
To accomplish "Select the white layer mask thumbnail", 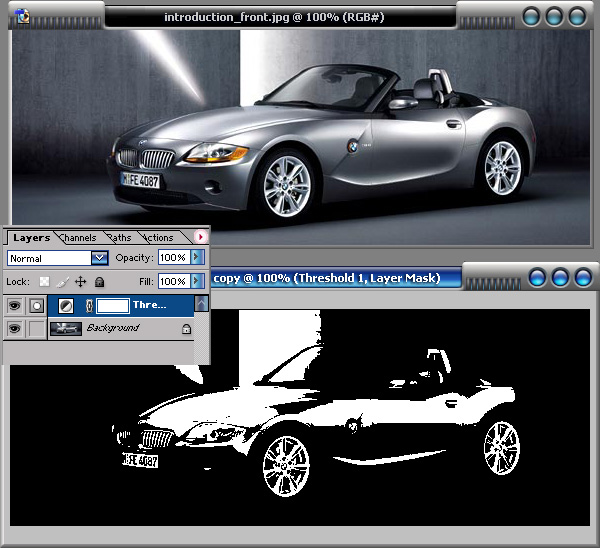I will (x=112, y=306).
